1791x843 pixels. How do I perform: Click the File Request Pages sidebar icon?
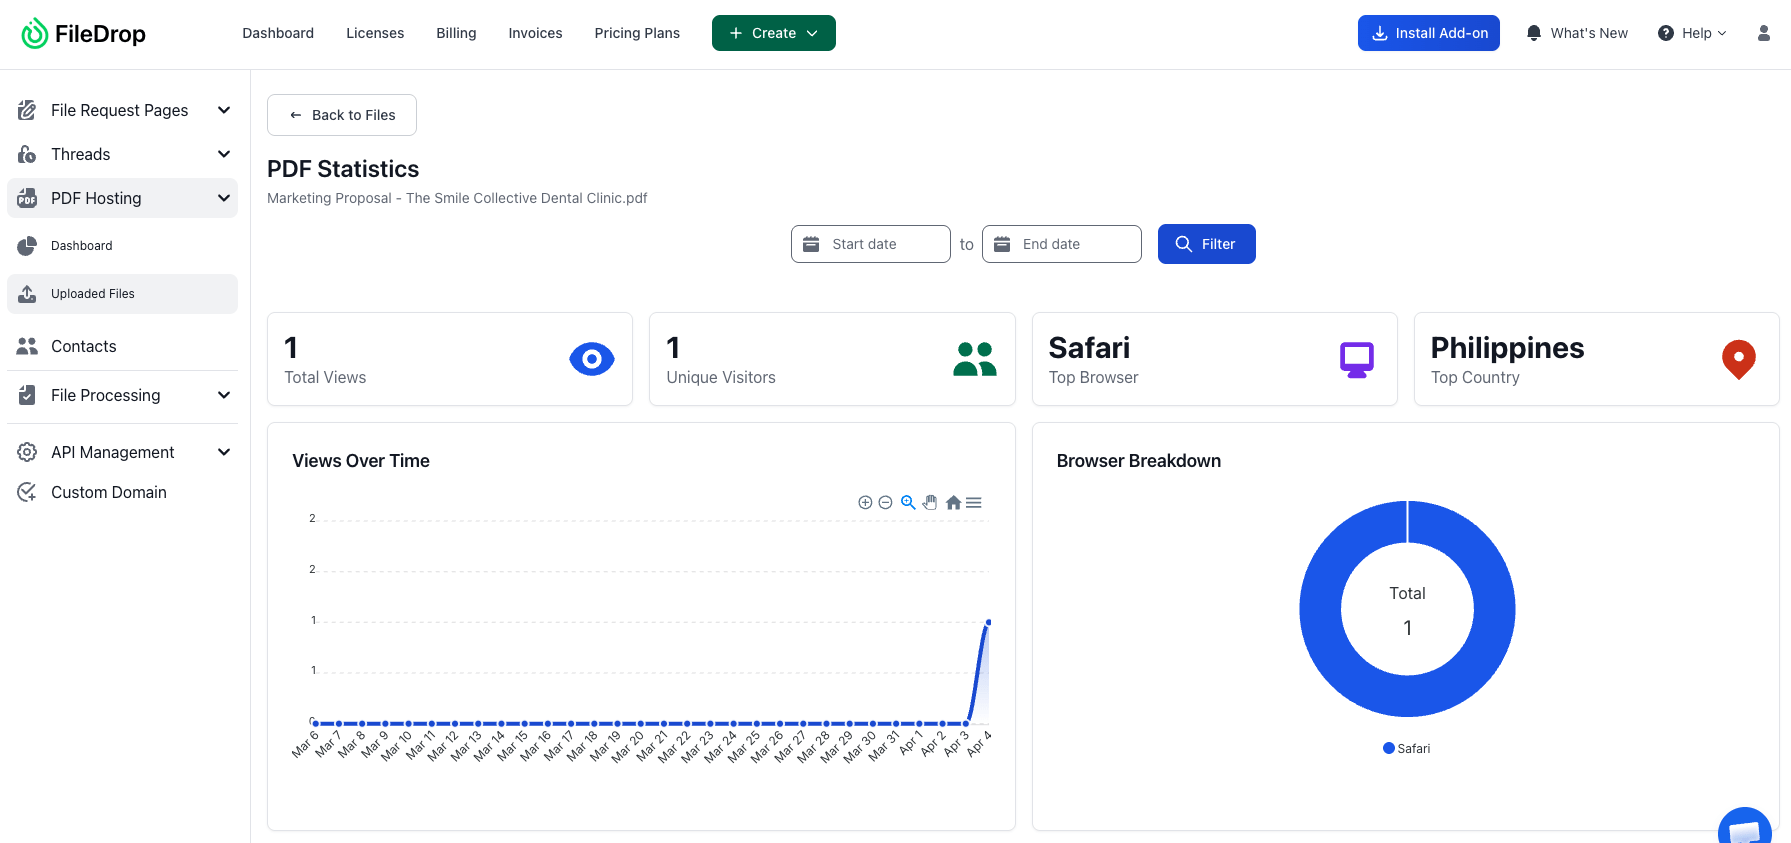pos(27,110)
